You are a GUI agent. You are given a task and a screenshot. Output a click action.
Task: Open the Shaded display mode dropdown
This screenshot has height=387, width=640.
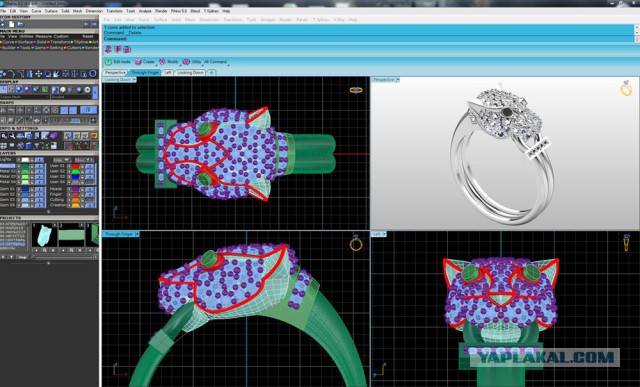[72, 97]
